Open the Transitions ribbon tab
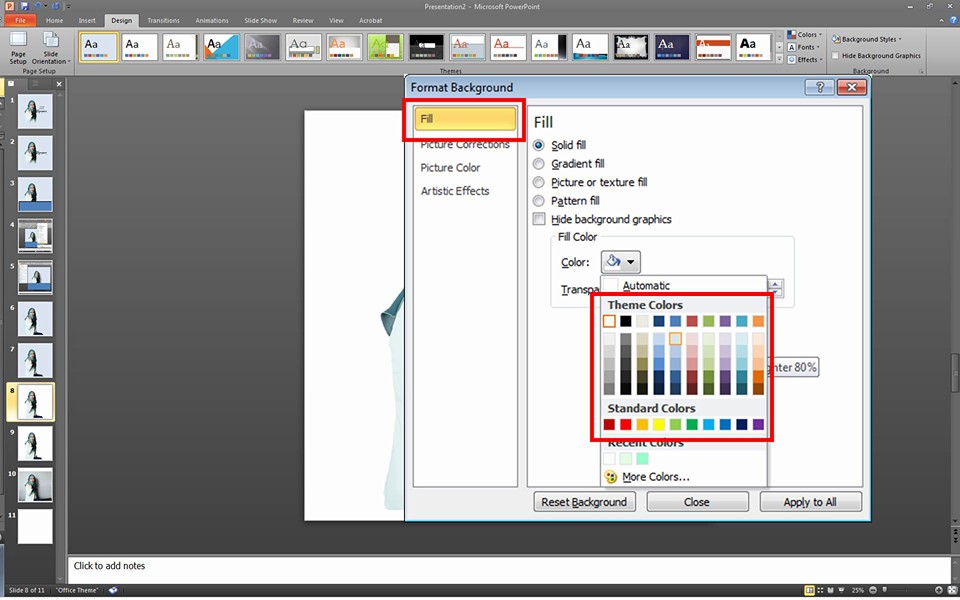Screen dimensions: 960x600 [x=163, y=20]
